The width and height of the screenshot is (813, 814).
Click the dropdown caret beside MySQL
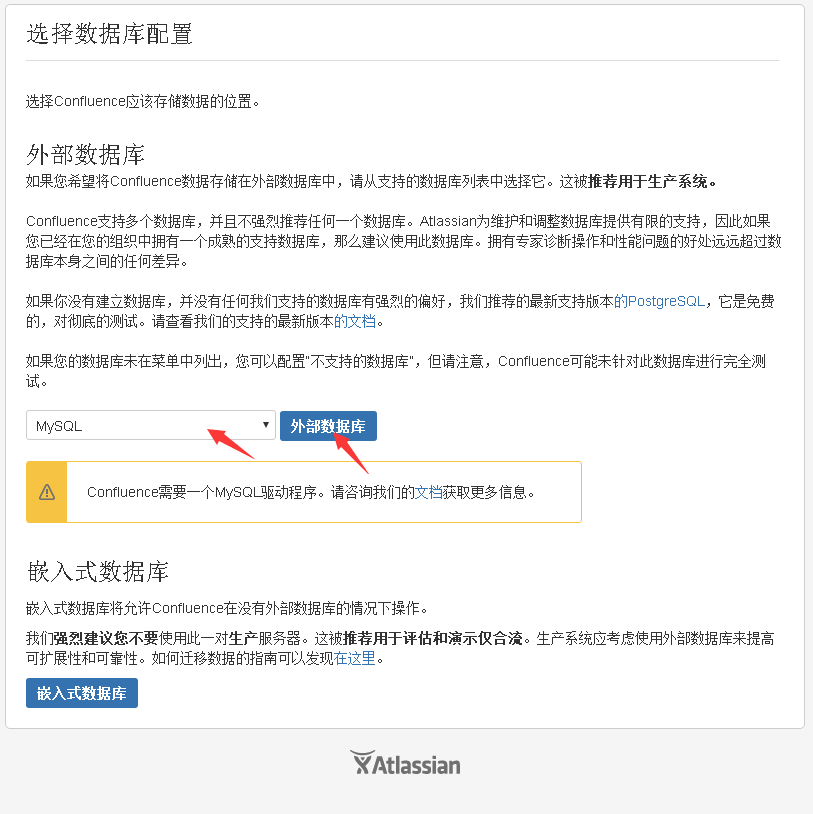pos(266,425)
